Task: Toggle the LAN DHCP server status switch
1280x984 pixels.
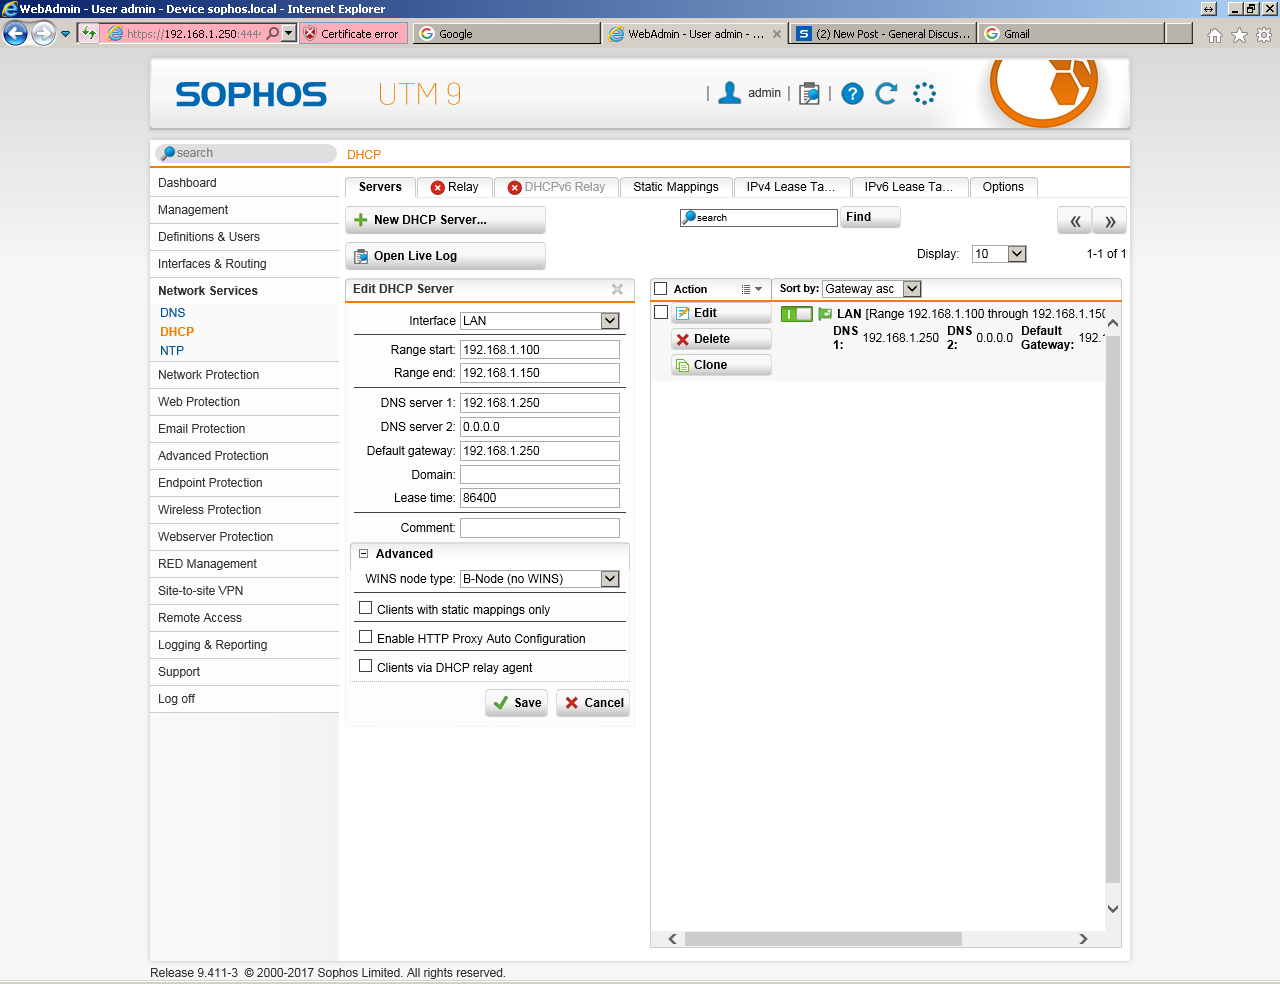Action: (797, 314)
